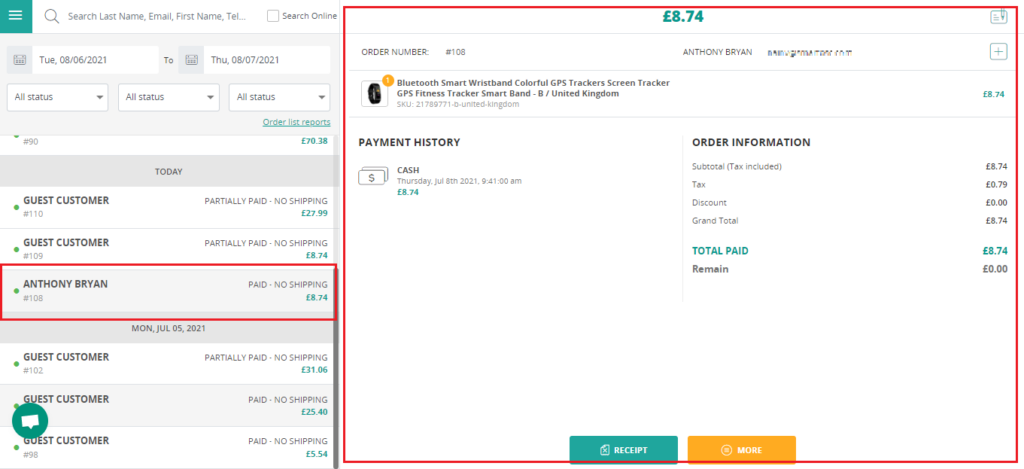
Task: Click the search magnifier icon
Action: point(51,17)
